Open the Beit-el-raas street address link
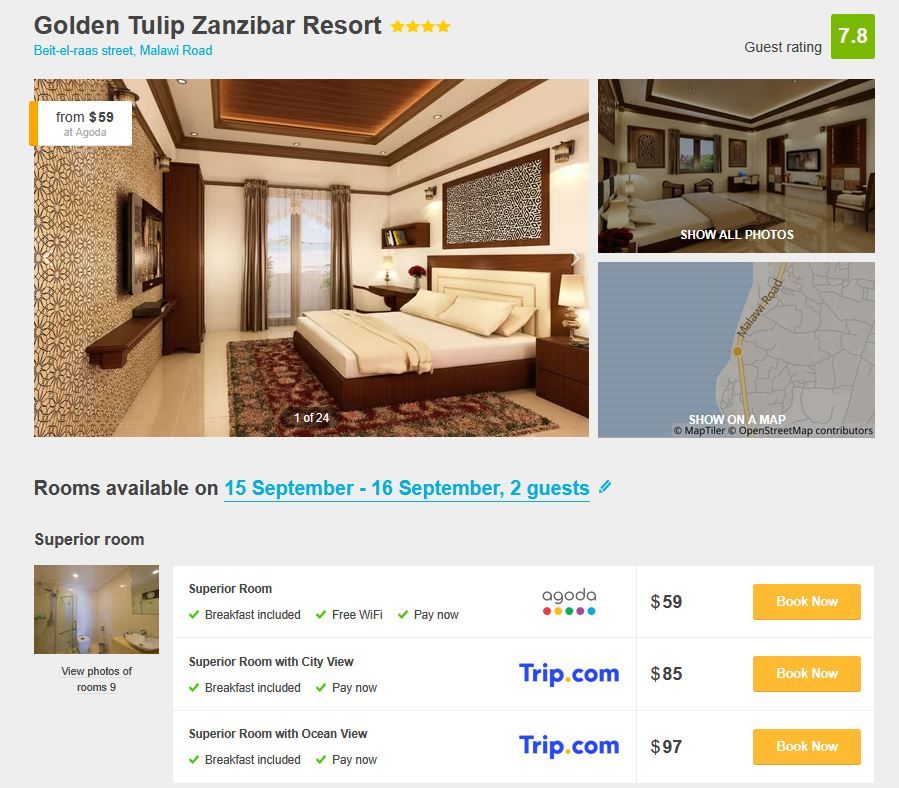Viewport: 899px width, 788px height. click(123, 50)
